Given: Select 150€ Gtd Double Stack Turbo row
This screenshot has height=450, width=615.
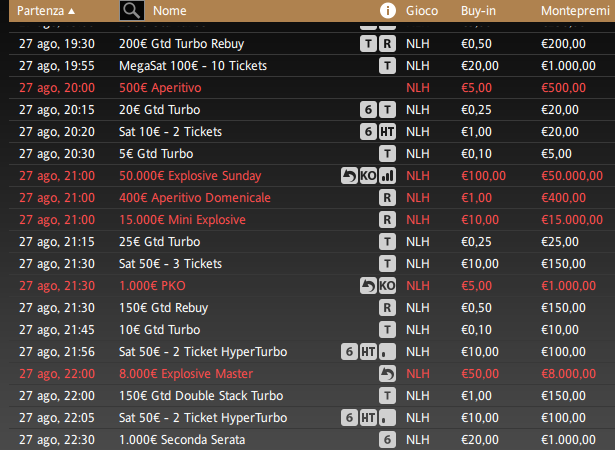Looking at the screenshot, I should pyautogui.click(x=312, y=395).
